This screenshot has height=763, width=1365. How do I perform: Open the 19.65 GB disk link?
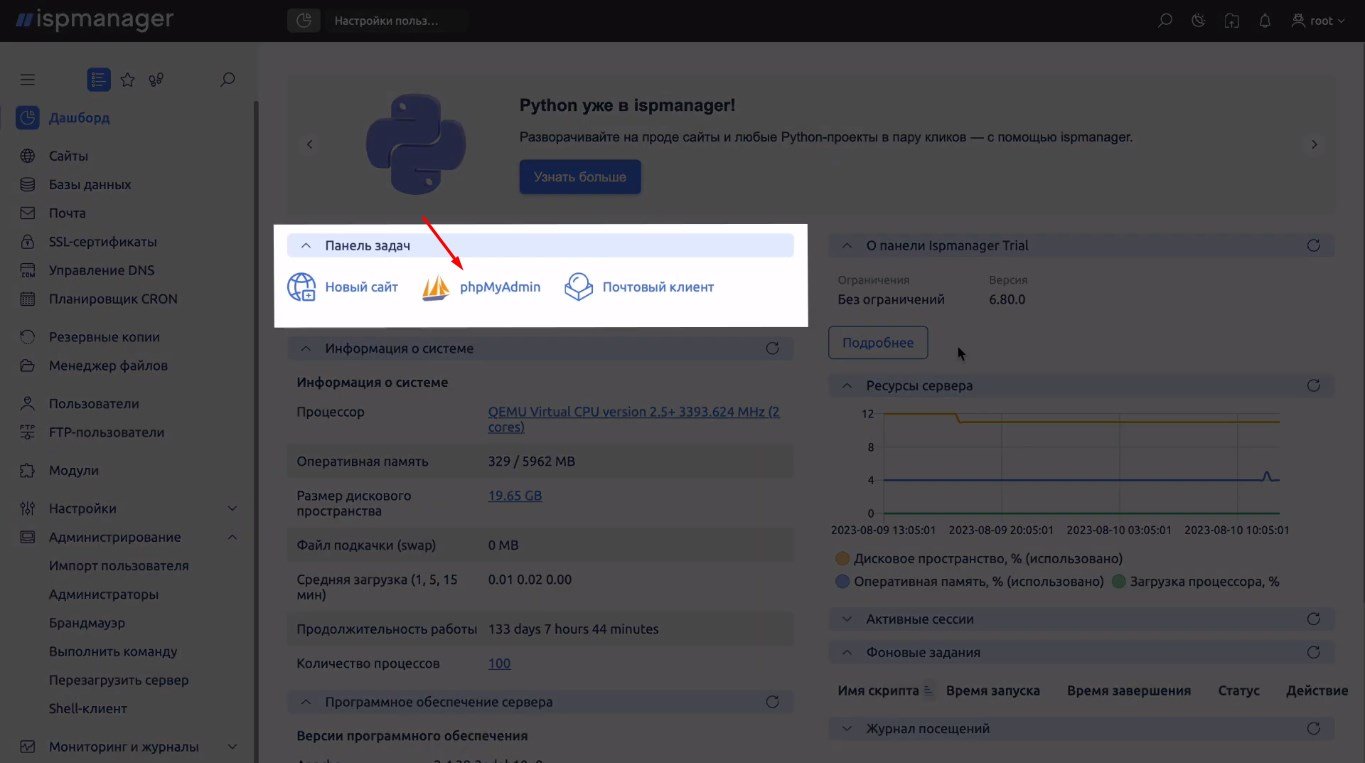515,495
